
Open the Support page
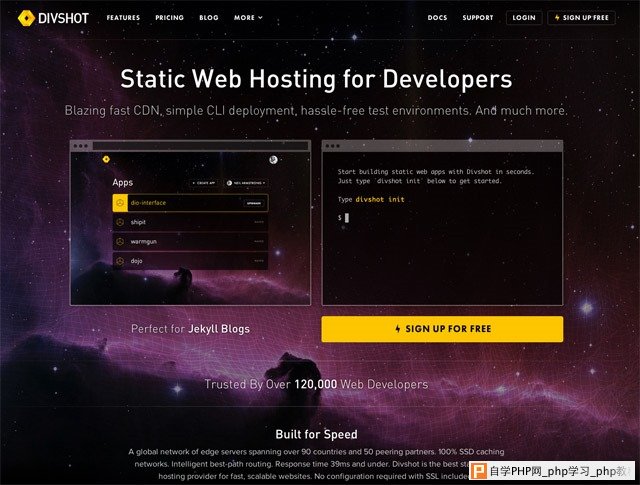click(478, 18)
